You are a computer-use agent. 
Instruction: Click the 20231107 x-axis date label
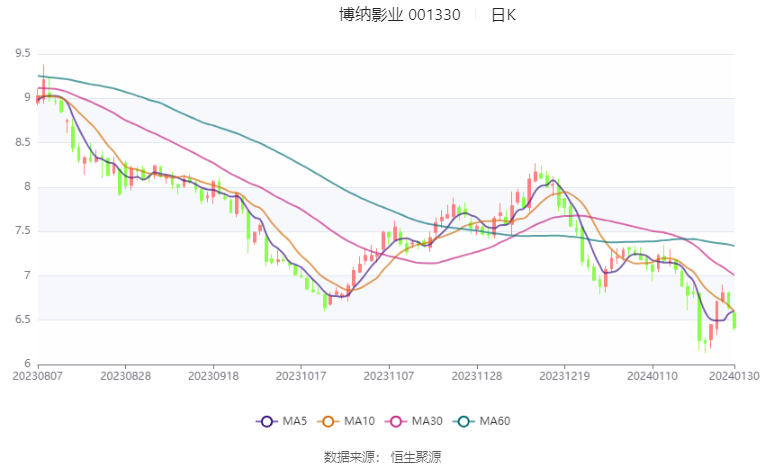(389, 376)
